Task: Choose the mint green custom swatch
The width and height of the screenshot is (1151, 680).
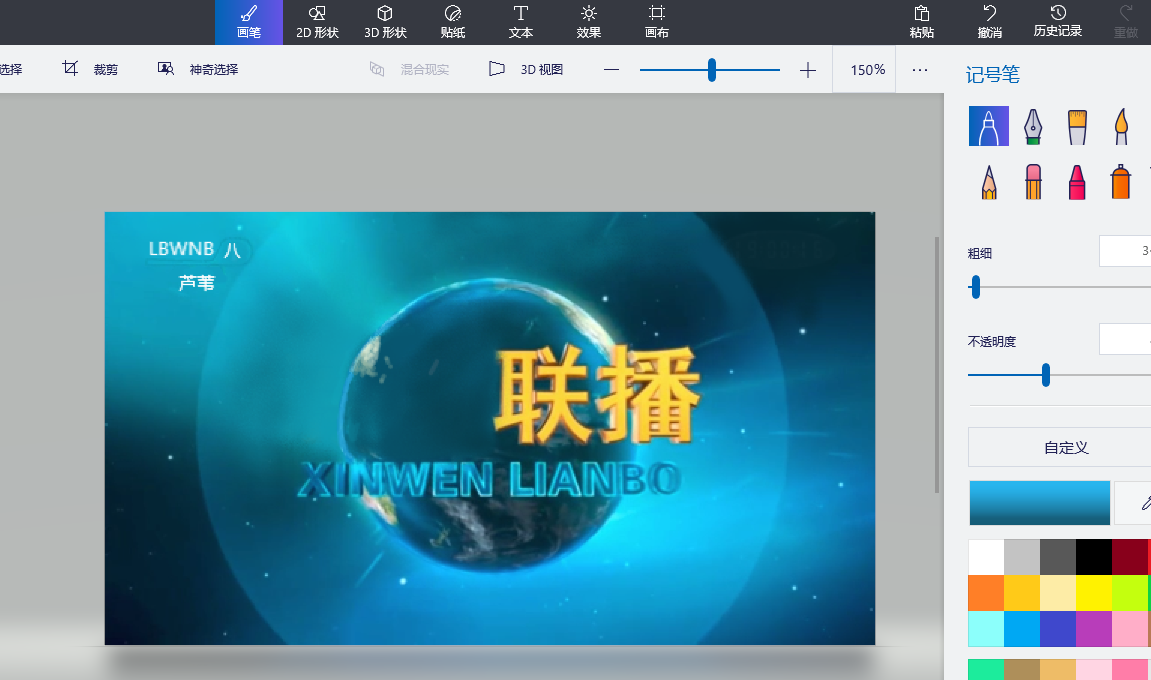Action: coord(986,670)
